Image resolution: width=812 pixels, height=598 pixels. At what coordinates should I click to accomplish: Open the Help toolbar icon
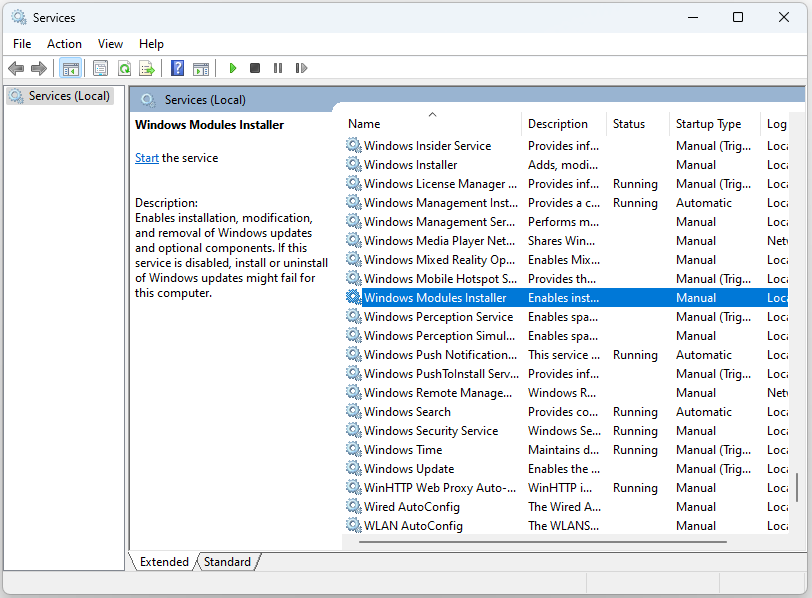point(177,68)
